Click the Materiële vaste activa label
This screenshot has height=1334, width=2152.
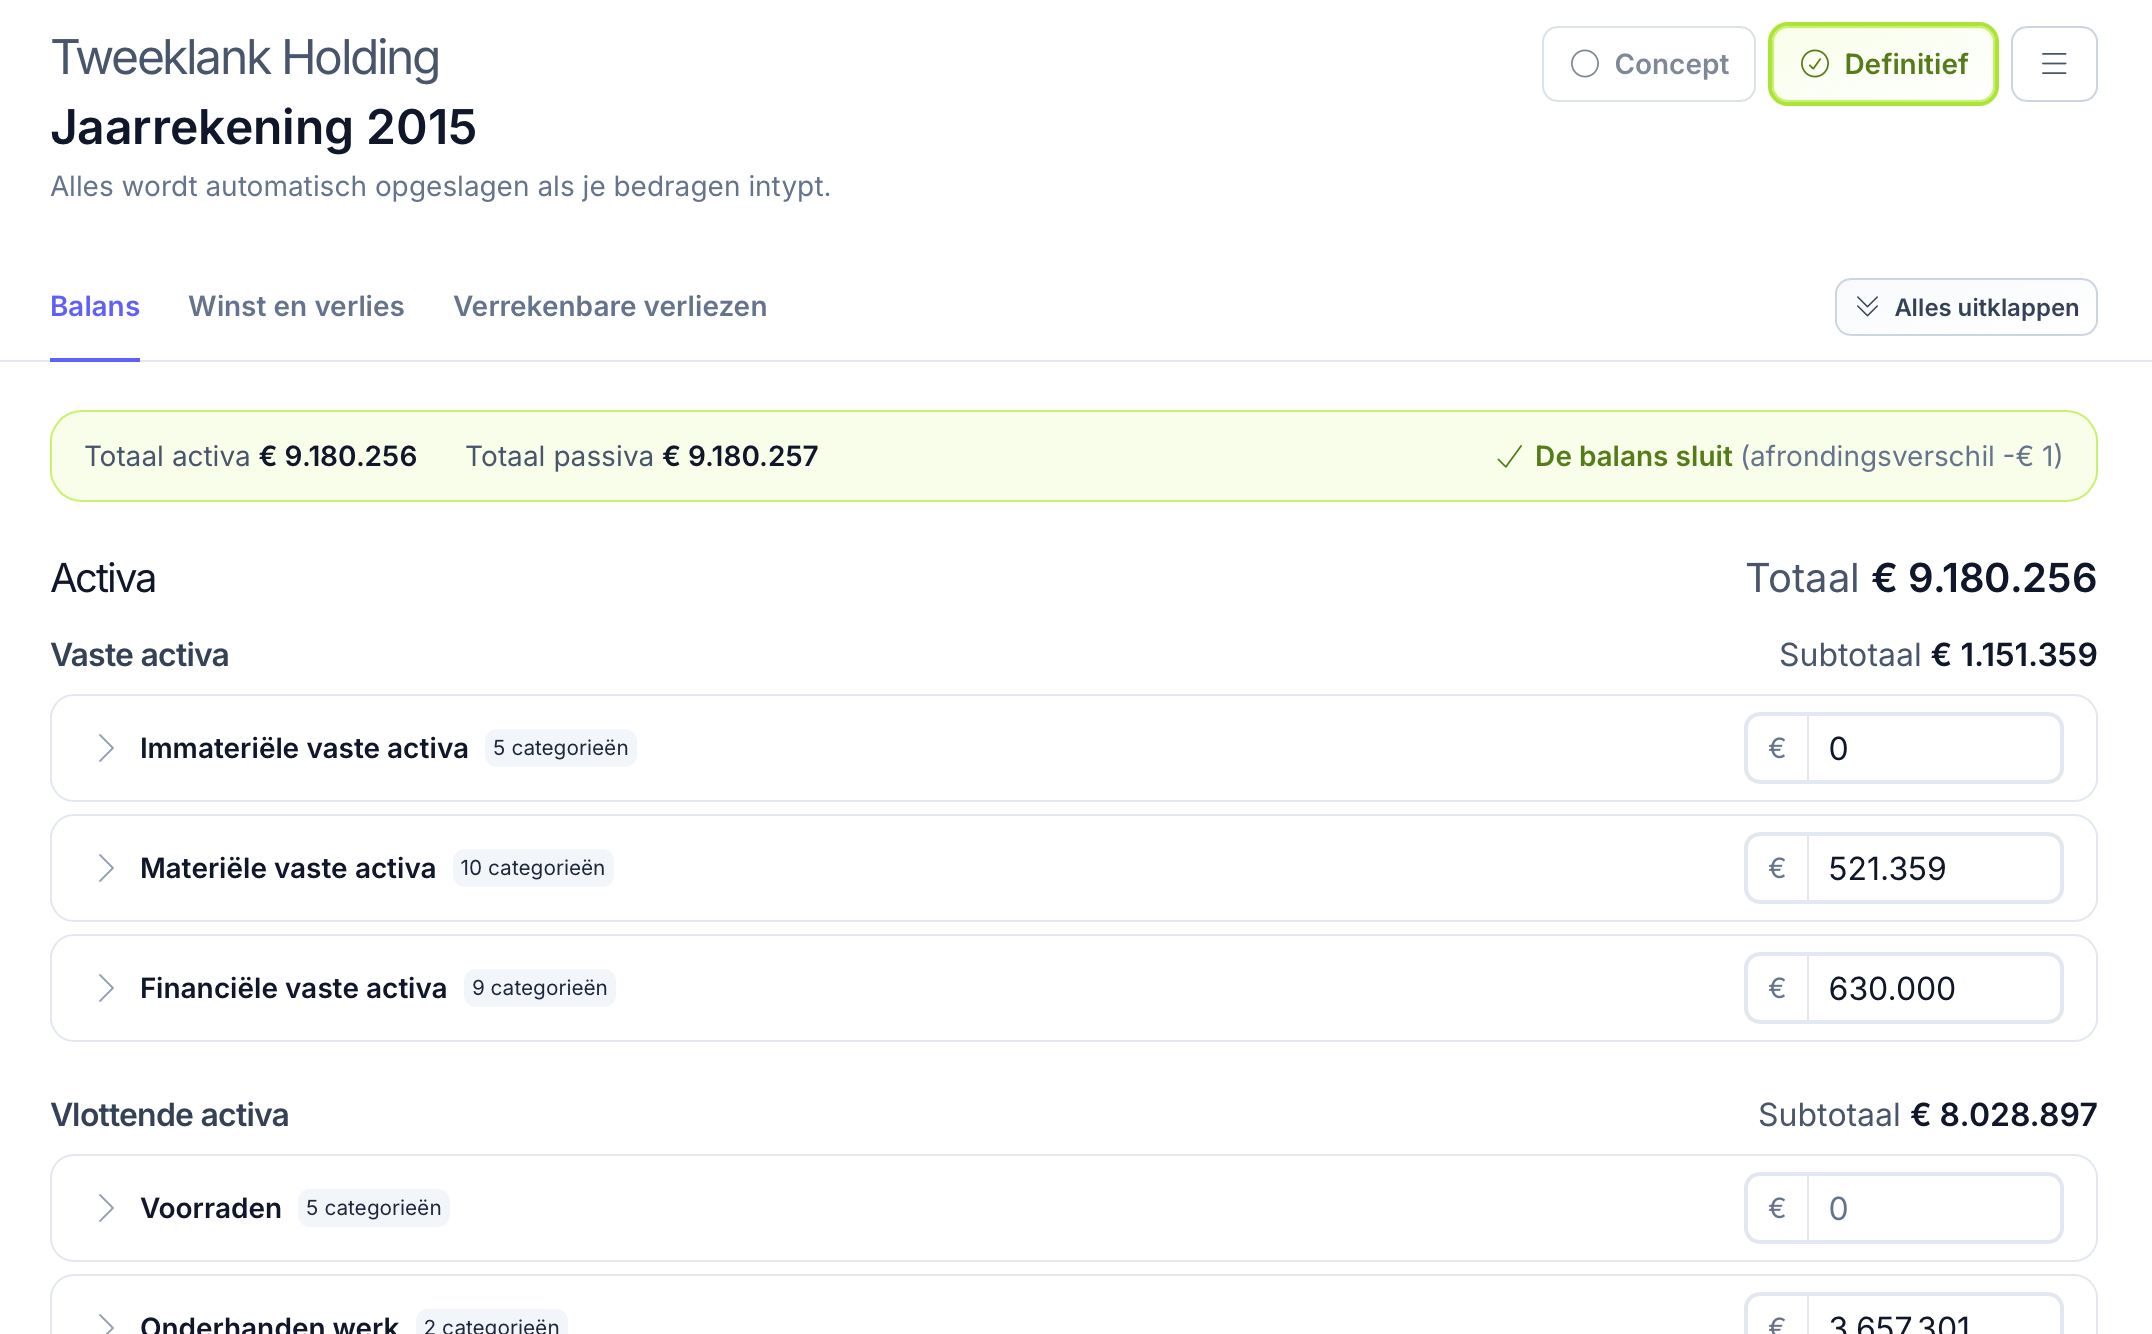pos(288,868)
